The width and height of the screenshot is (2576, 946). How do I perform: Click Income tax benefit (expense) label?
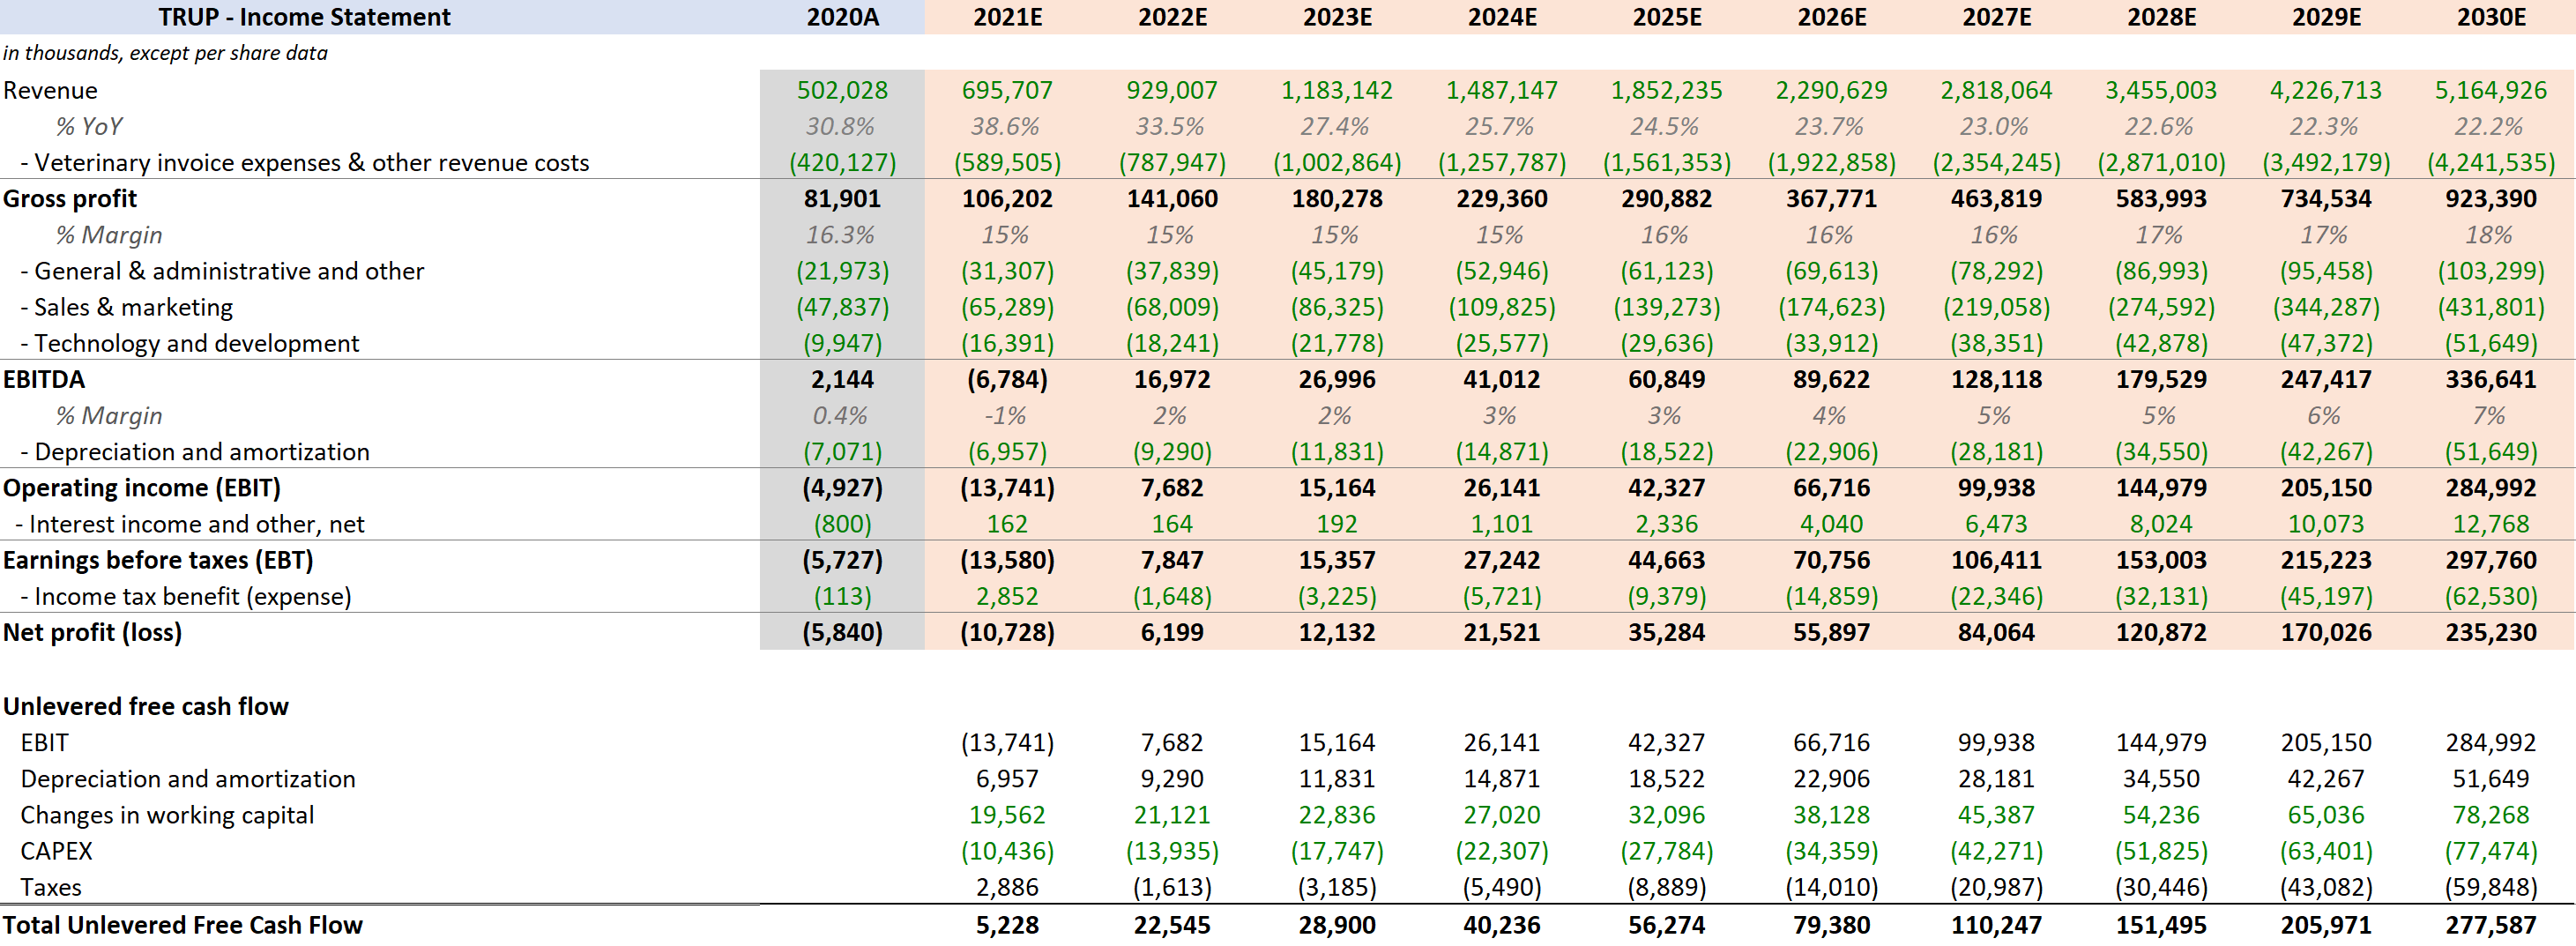[x=186, y=596]
